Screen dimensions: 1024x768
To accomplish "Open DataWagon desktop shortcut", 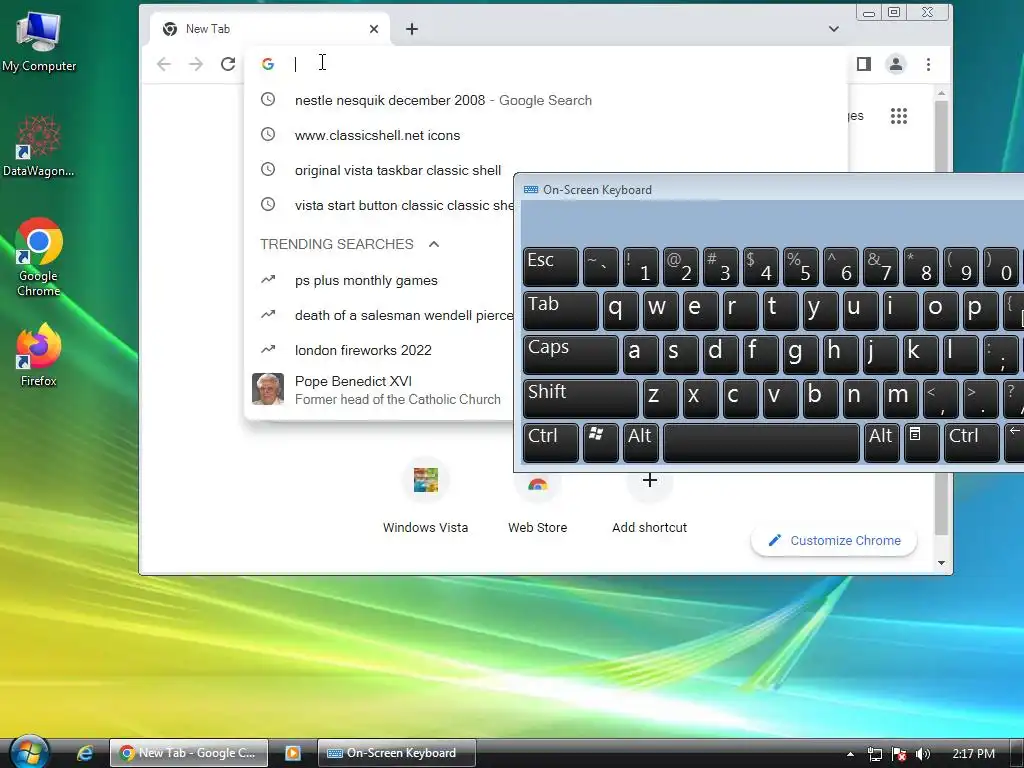I will pyautogui.click(x=39, y=145).
